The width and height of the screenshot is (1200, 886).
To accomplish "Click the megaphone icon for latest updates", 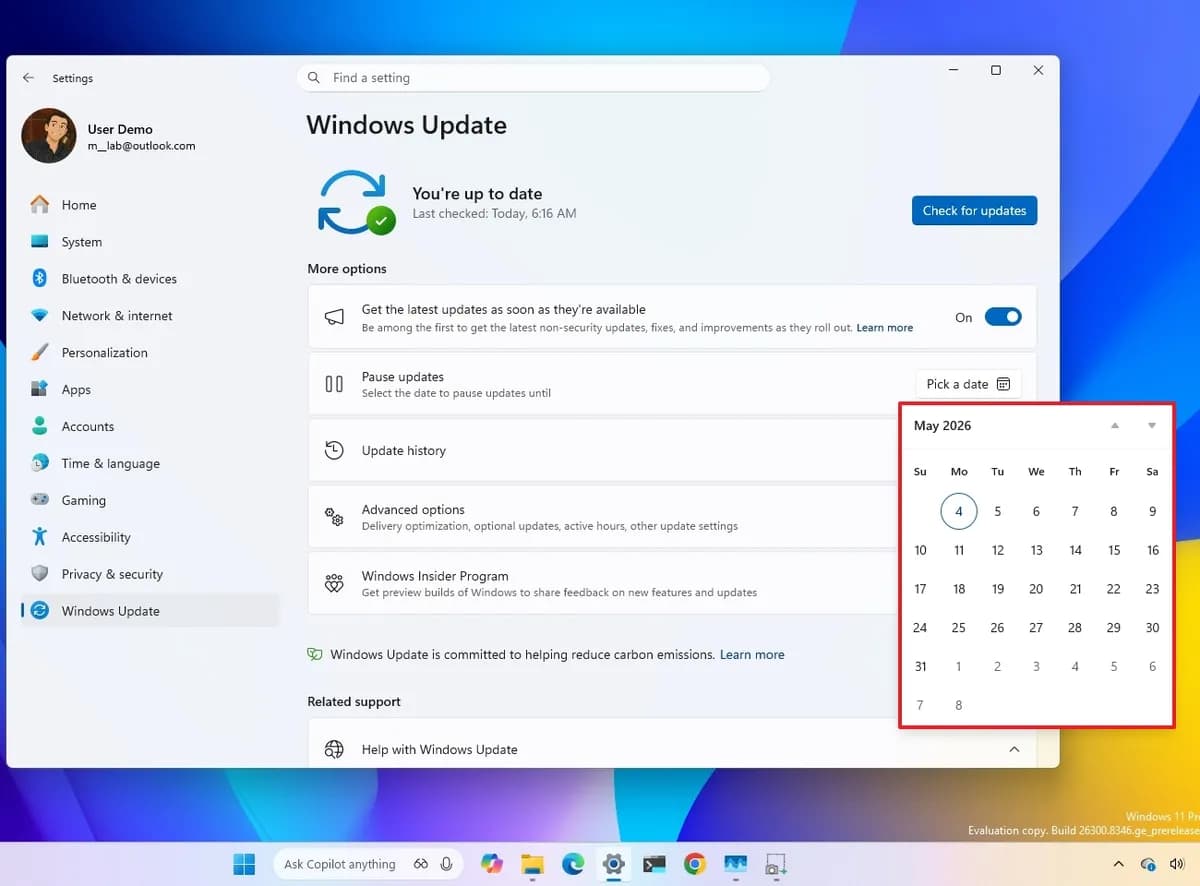I will 334,317.
